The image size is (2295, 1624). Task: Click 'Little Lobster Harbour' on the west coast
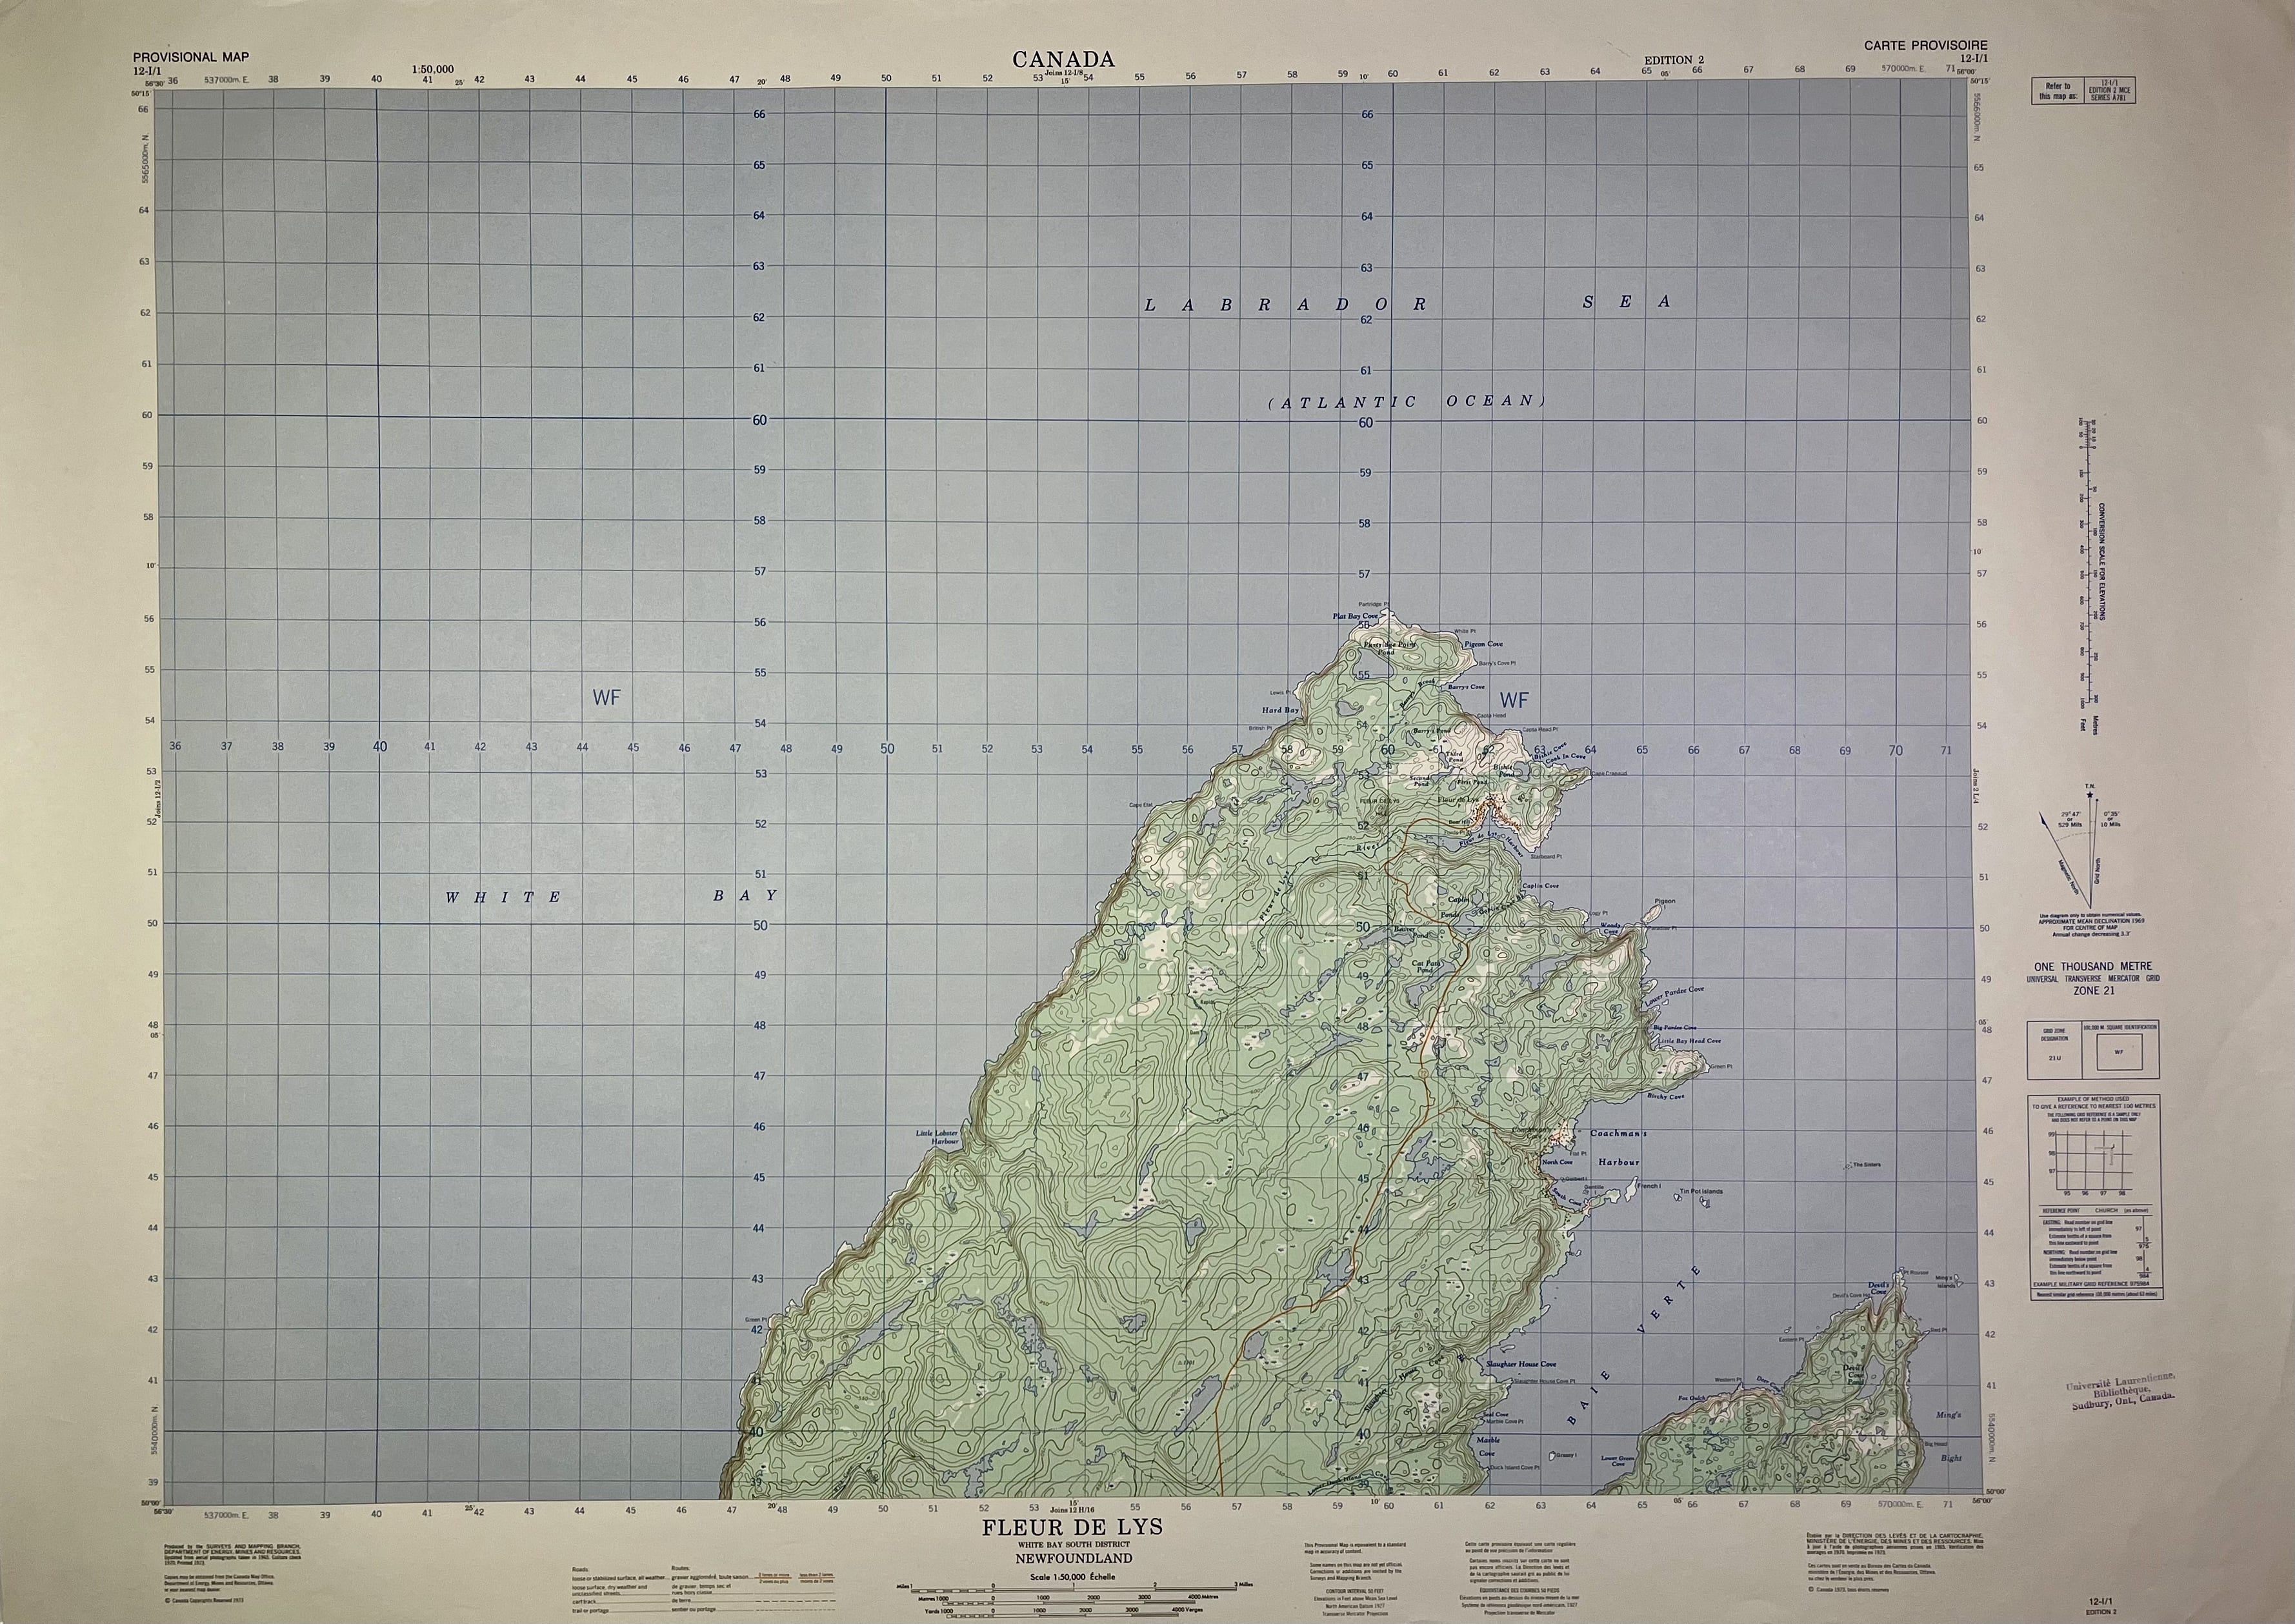click(937, 1137)
